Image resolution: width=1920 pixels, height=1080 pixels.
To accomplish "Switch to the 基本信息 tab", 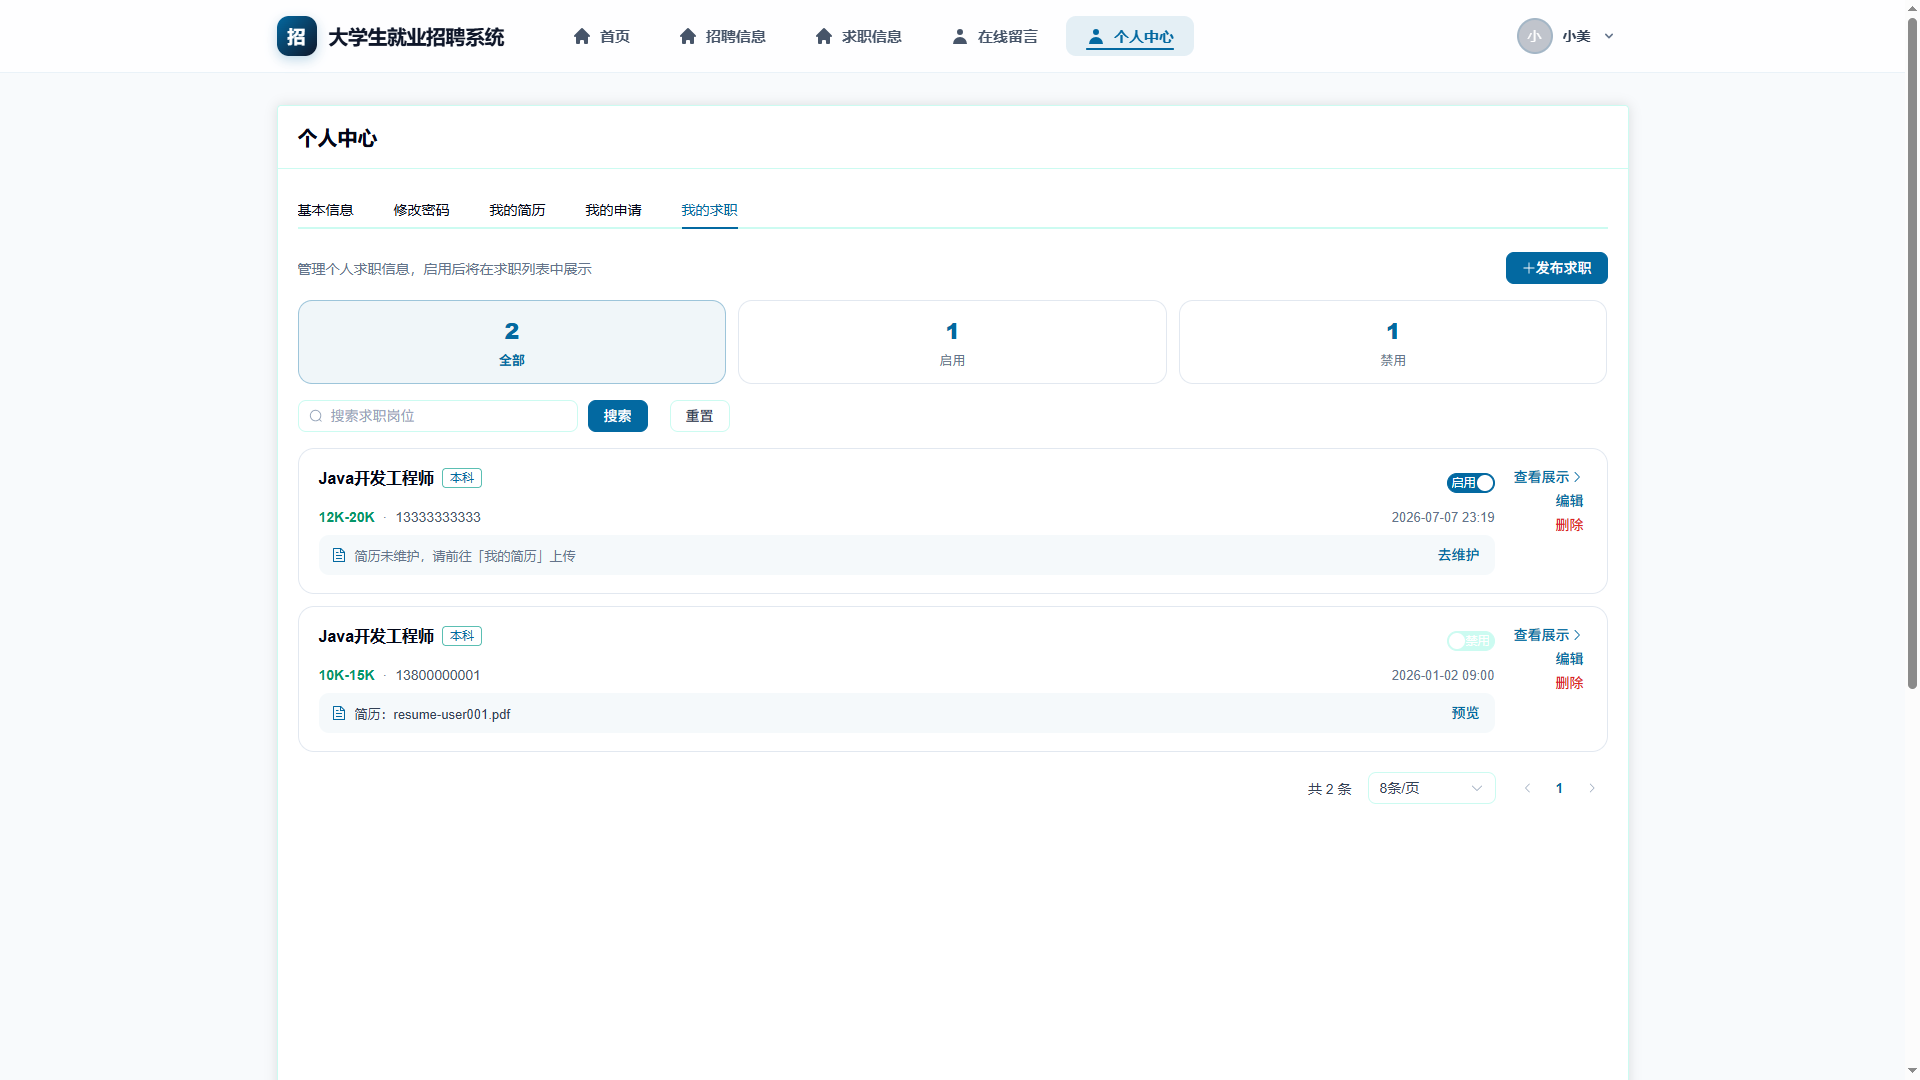I will [326, 210].
